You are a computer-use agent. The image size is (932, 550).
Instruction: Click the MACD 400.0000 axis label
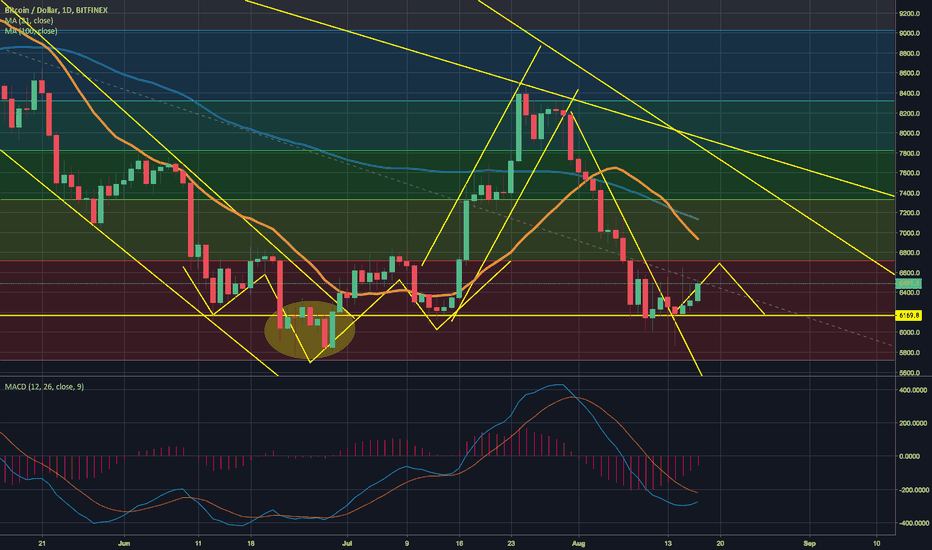pos(913,390)
